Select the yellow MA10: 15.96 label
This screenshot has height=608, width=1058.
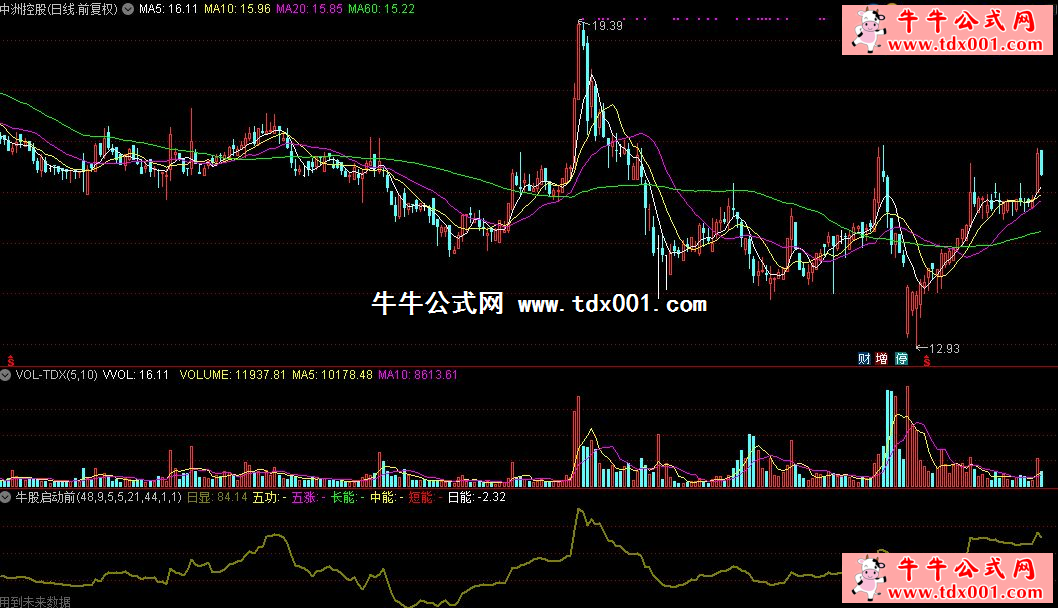point(236,8)
